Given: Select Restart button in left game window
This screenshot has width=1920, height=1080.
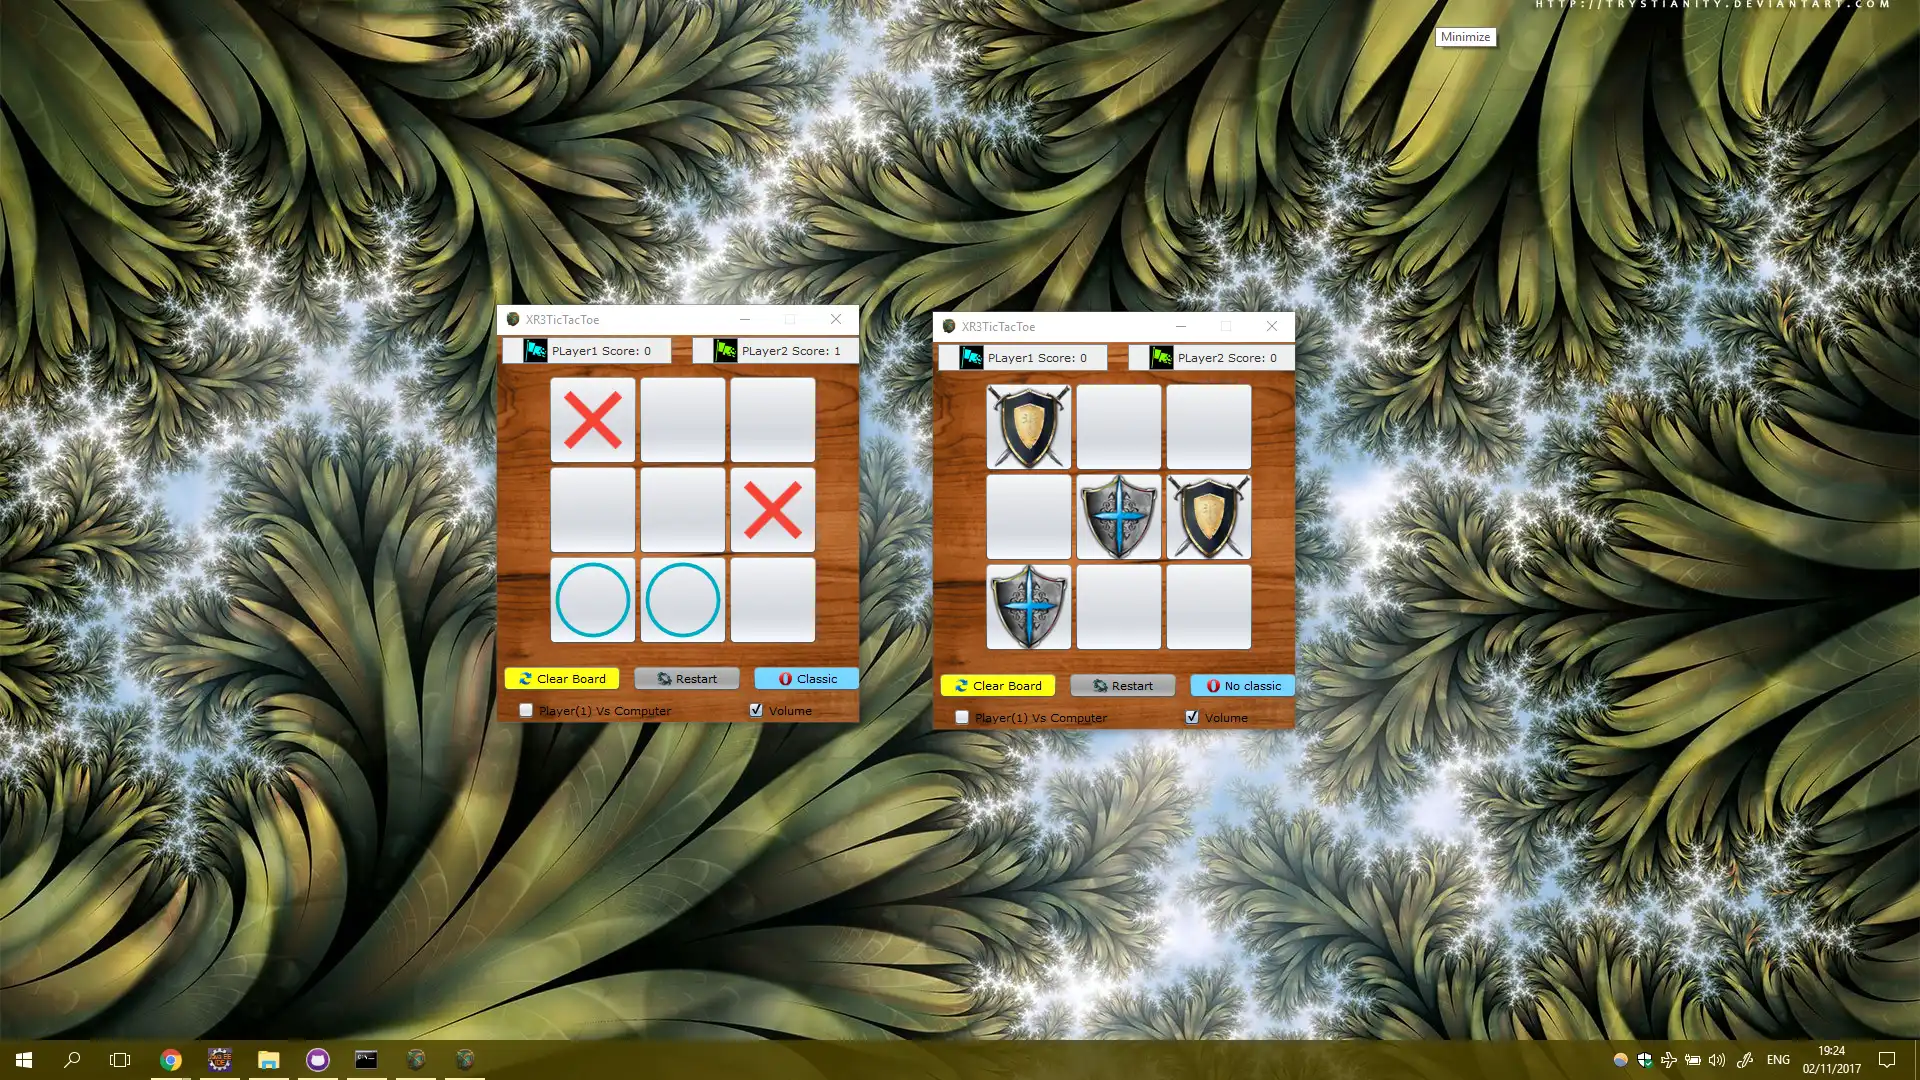Looking at the screenshot, I should point(684,678).
